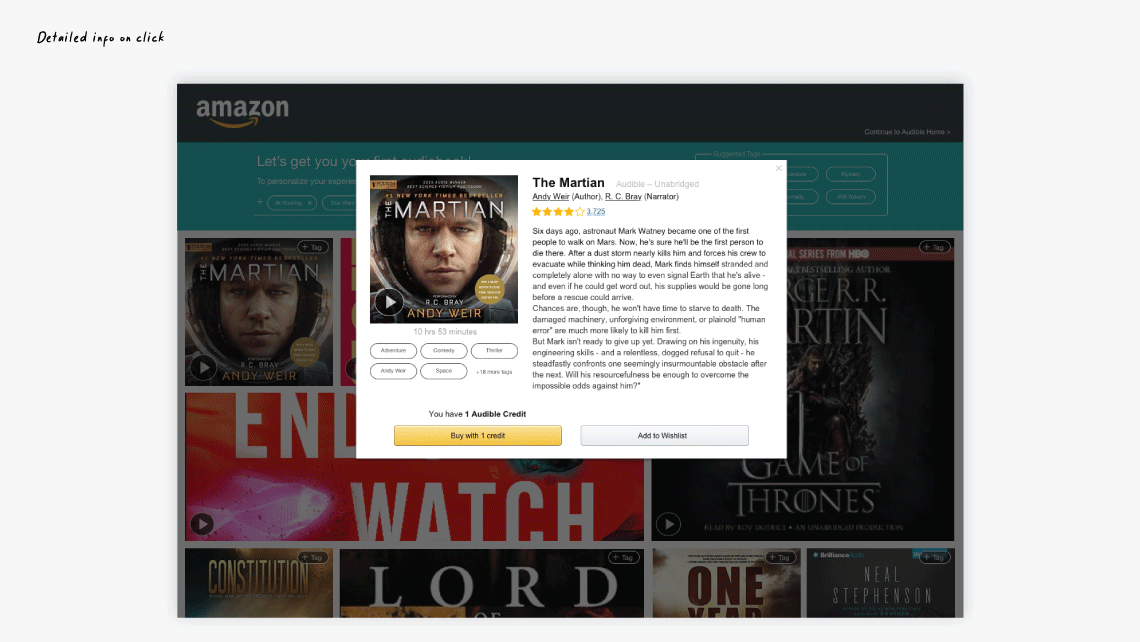Add tag on the Lord cover

point(624,558)
